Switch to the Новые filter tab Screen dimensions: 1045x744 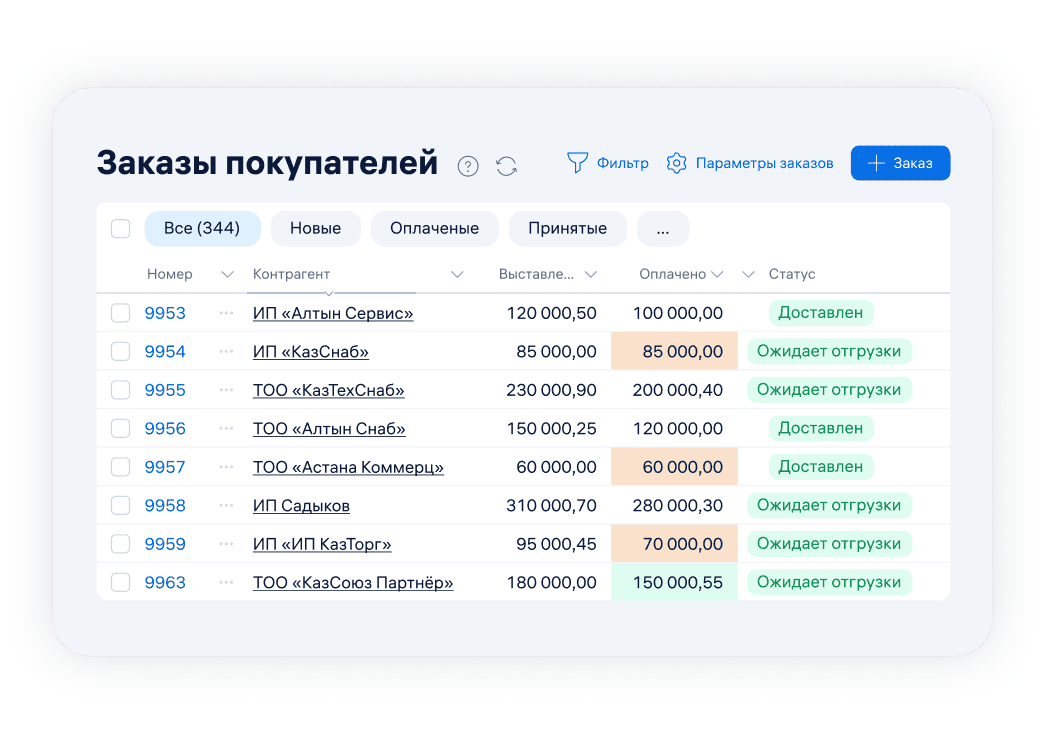point(315,228)
